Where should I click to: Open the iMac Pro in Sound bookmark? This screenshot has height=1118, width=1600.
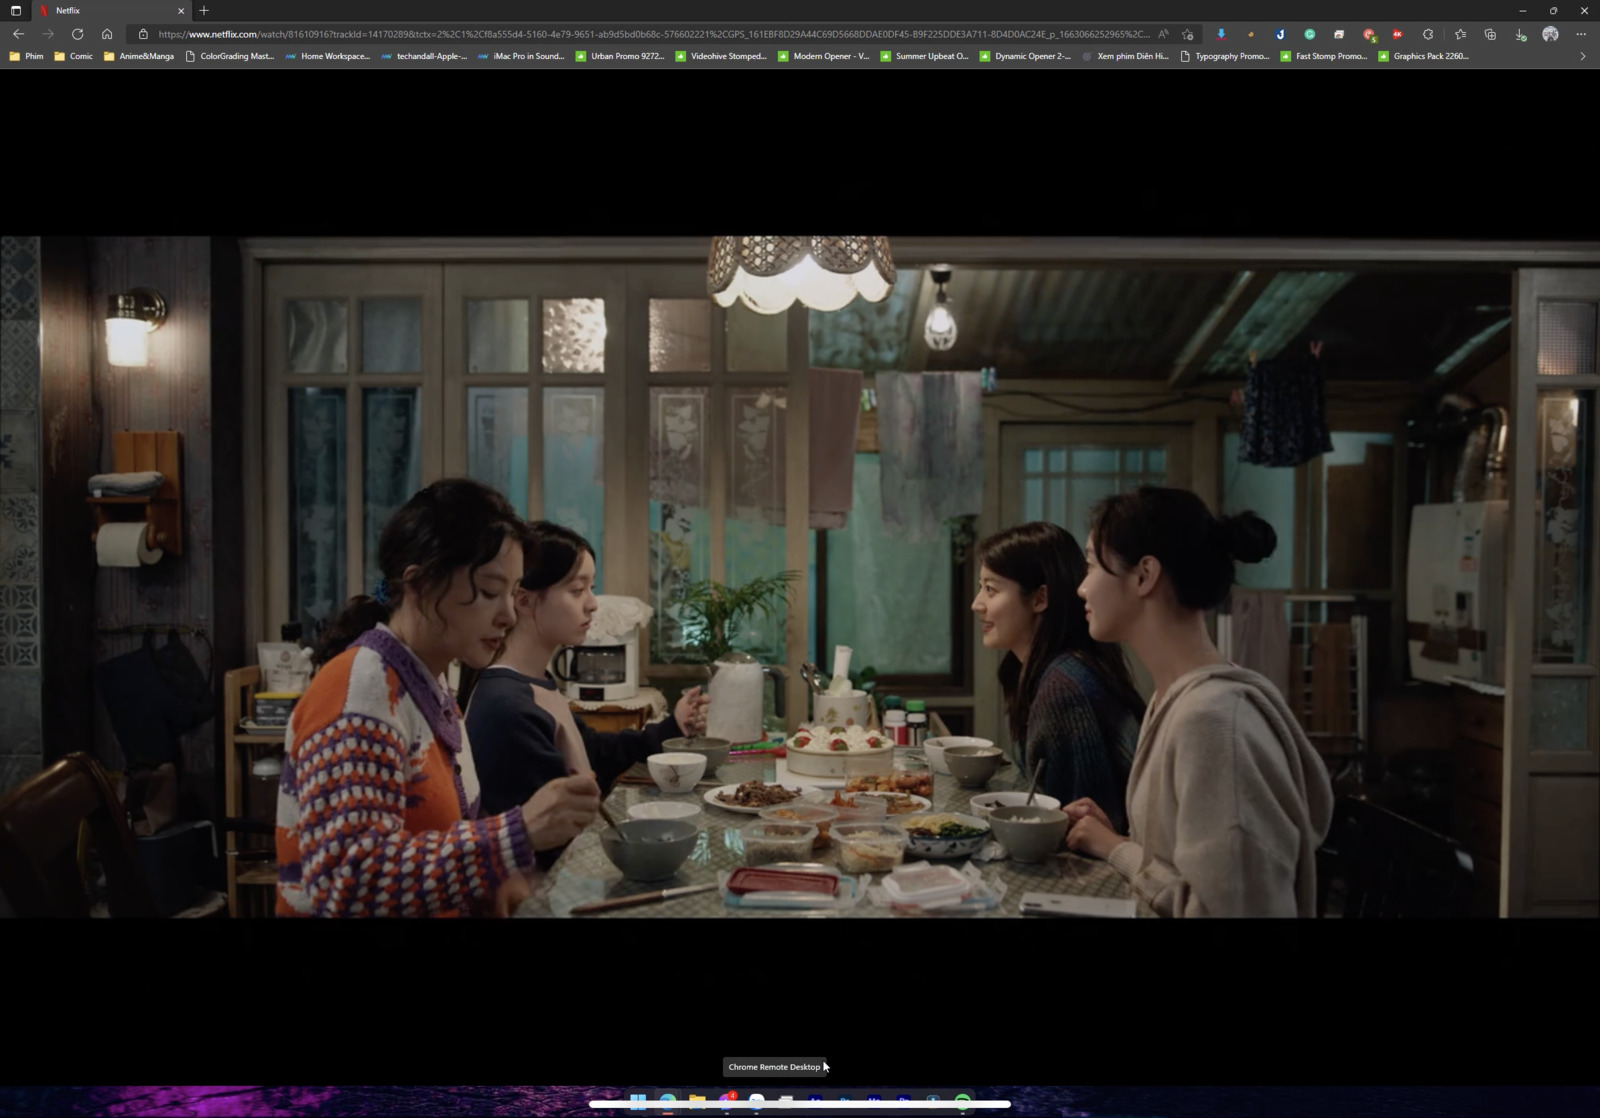[520, 56]
